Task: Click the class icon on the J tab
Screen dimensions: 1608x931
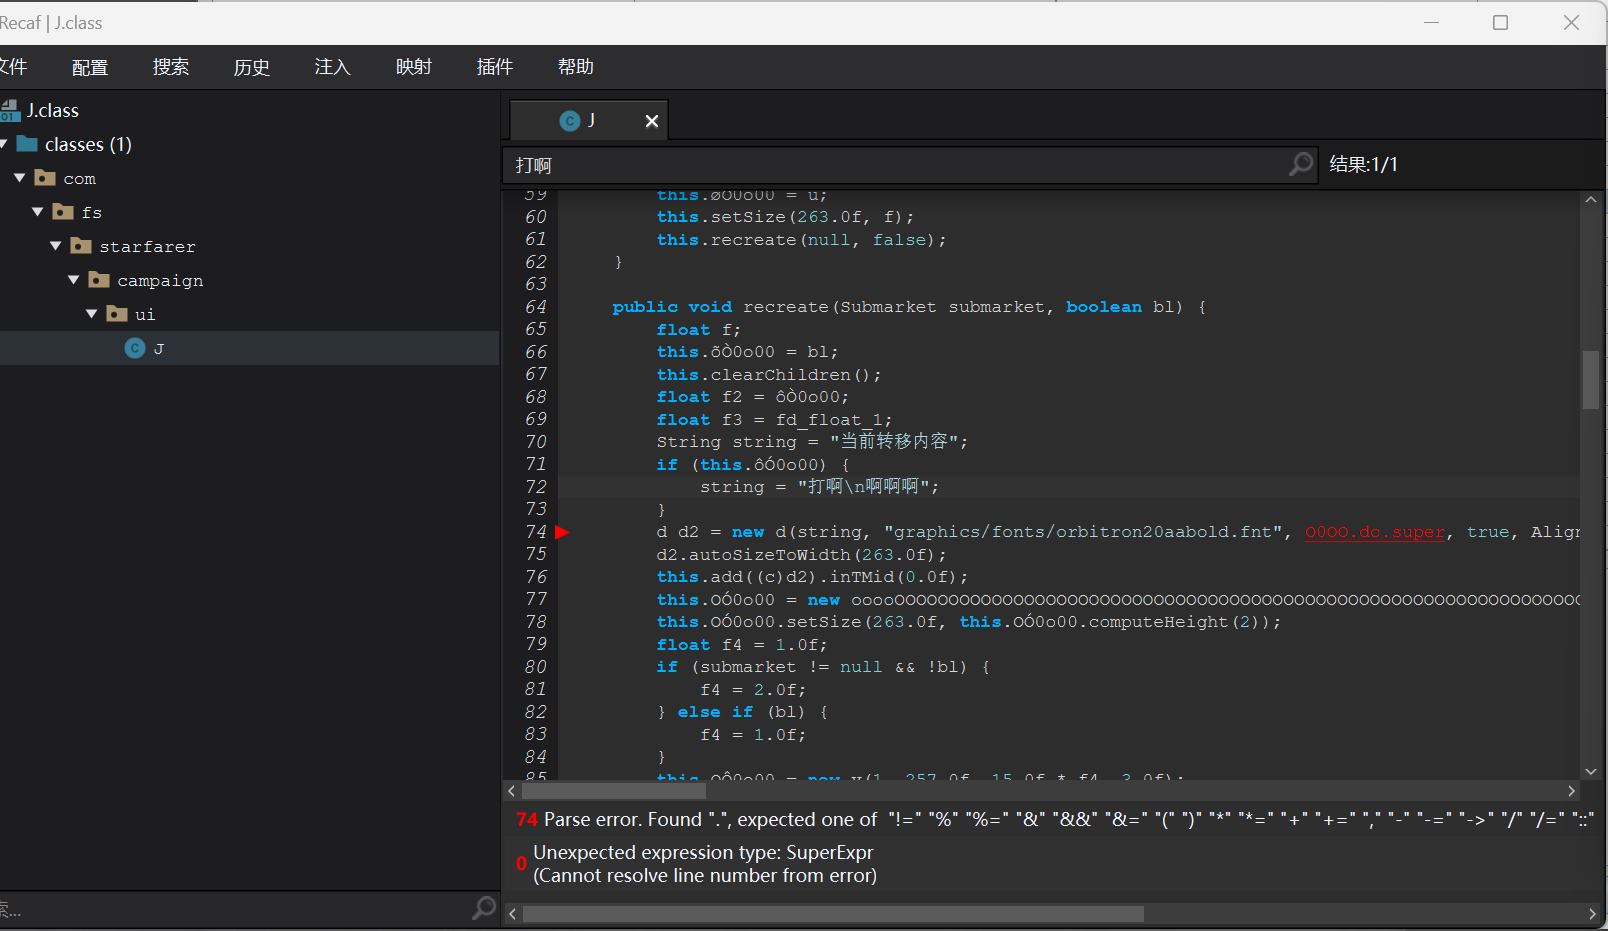Action: tap(570, 121)
